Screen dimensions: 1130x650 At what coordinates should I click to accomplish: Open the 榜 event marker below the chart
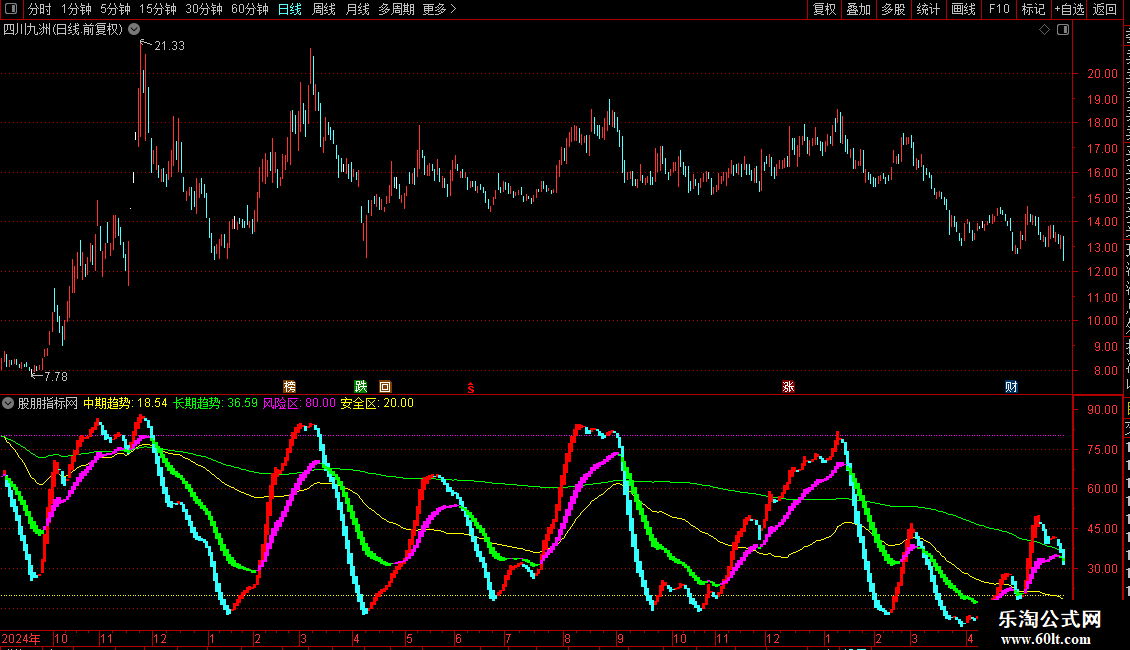[290, 387]
